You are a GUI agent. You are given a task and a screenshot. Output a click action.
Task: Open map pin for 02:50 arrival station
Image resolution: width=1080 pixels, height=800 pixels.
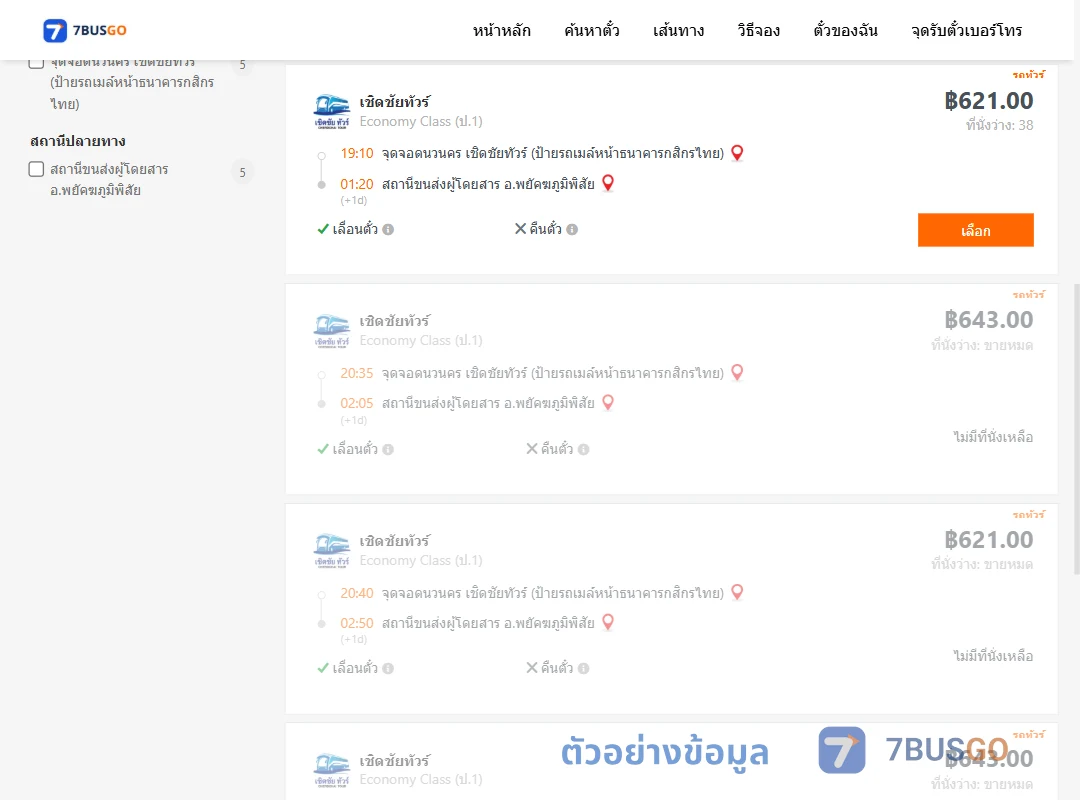tap(608, 623)
